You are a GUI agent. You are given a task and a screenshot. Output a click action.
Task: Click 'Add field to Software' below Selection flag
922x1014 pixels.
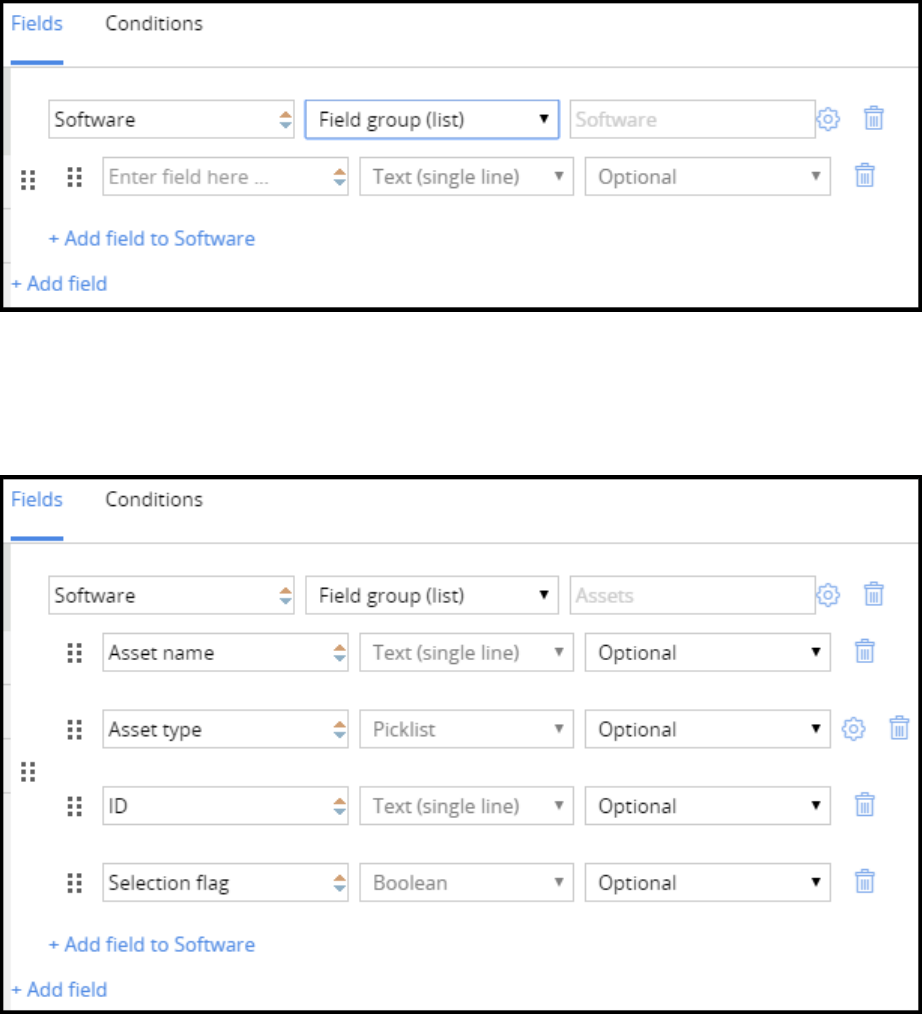pos(152,944)
